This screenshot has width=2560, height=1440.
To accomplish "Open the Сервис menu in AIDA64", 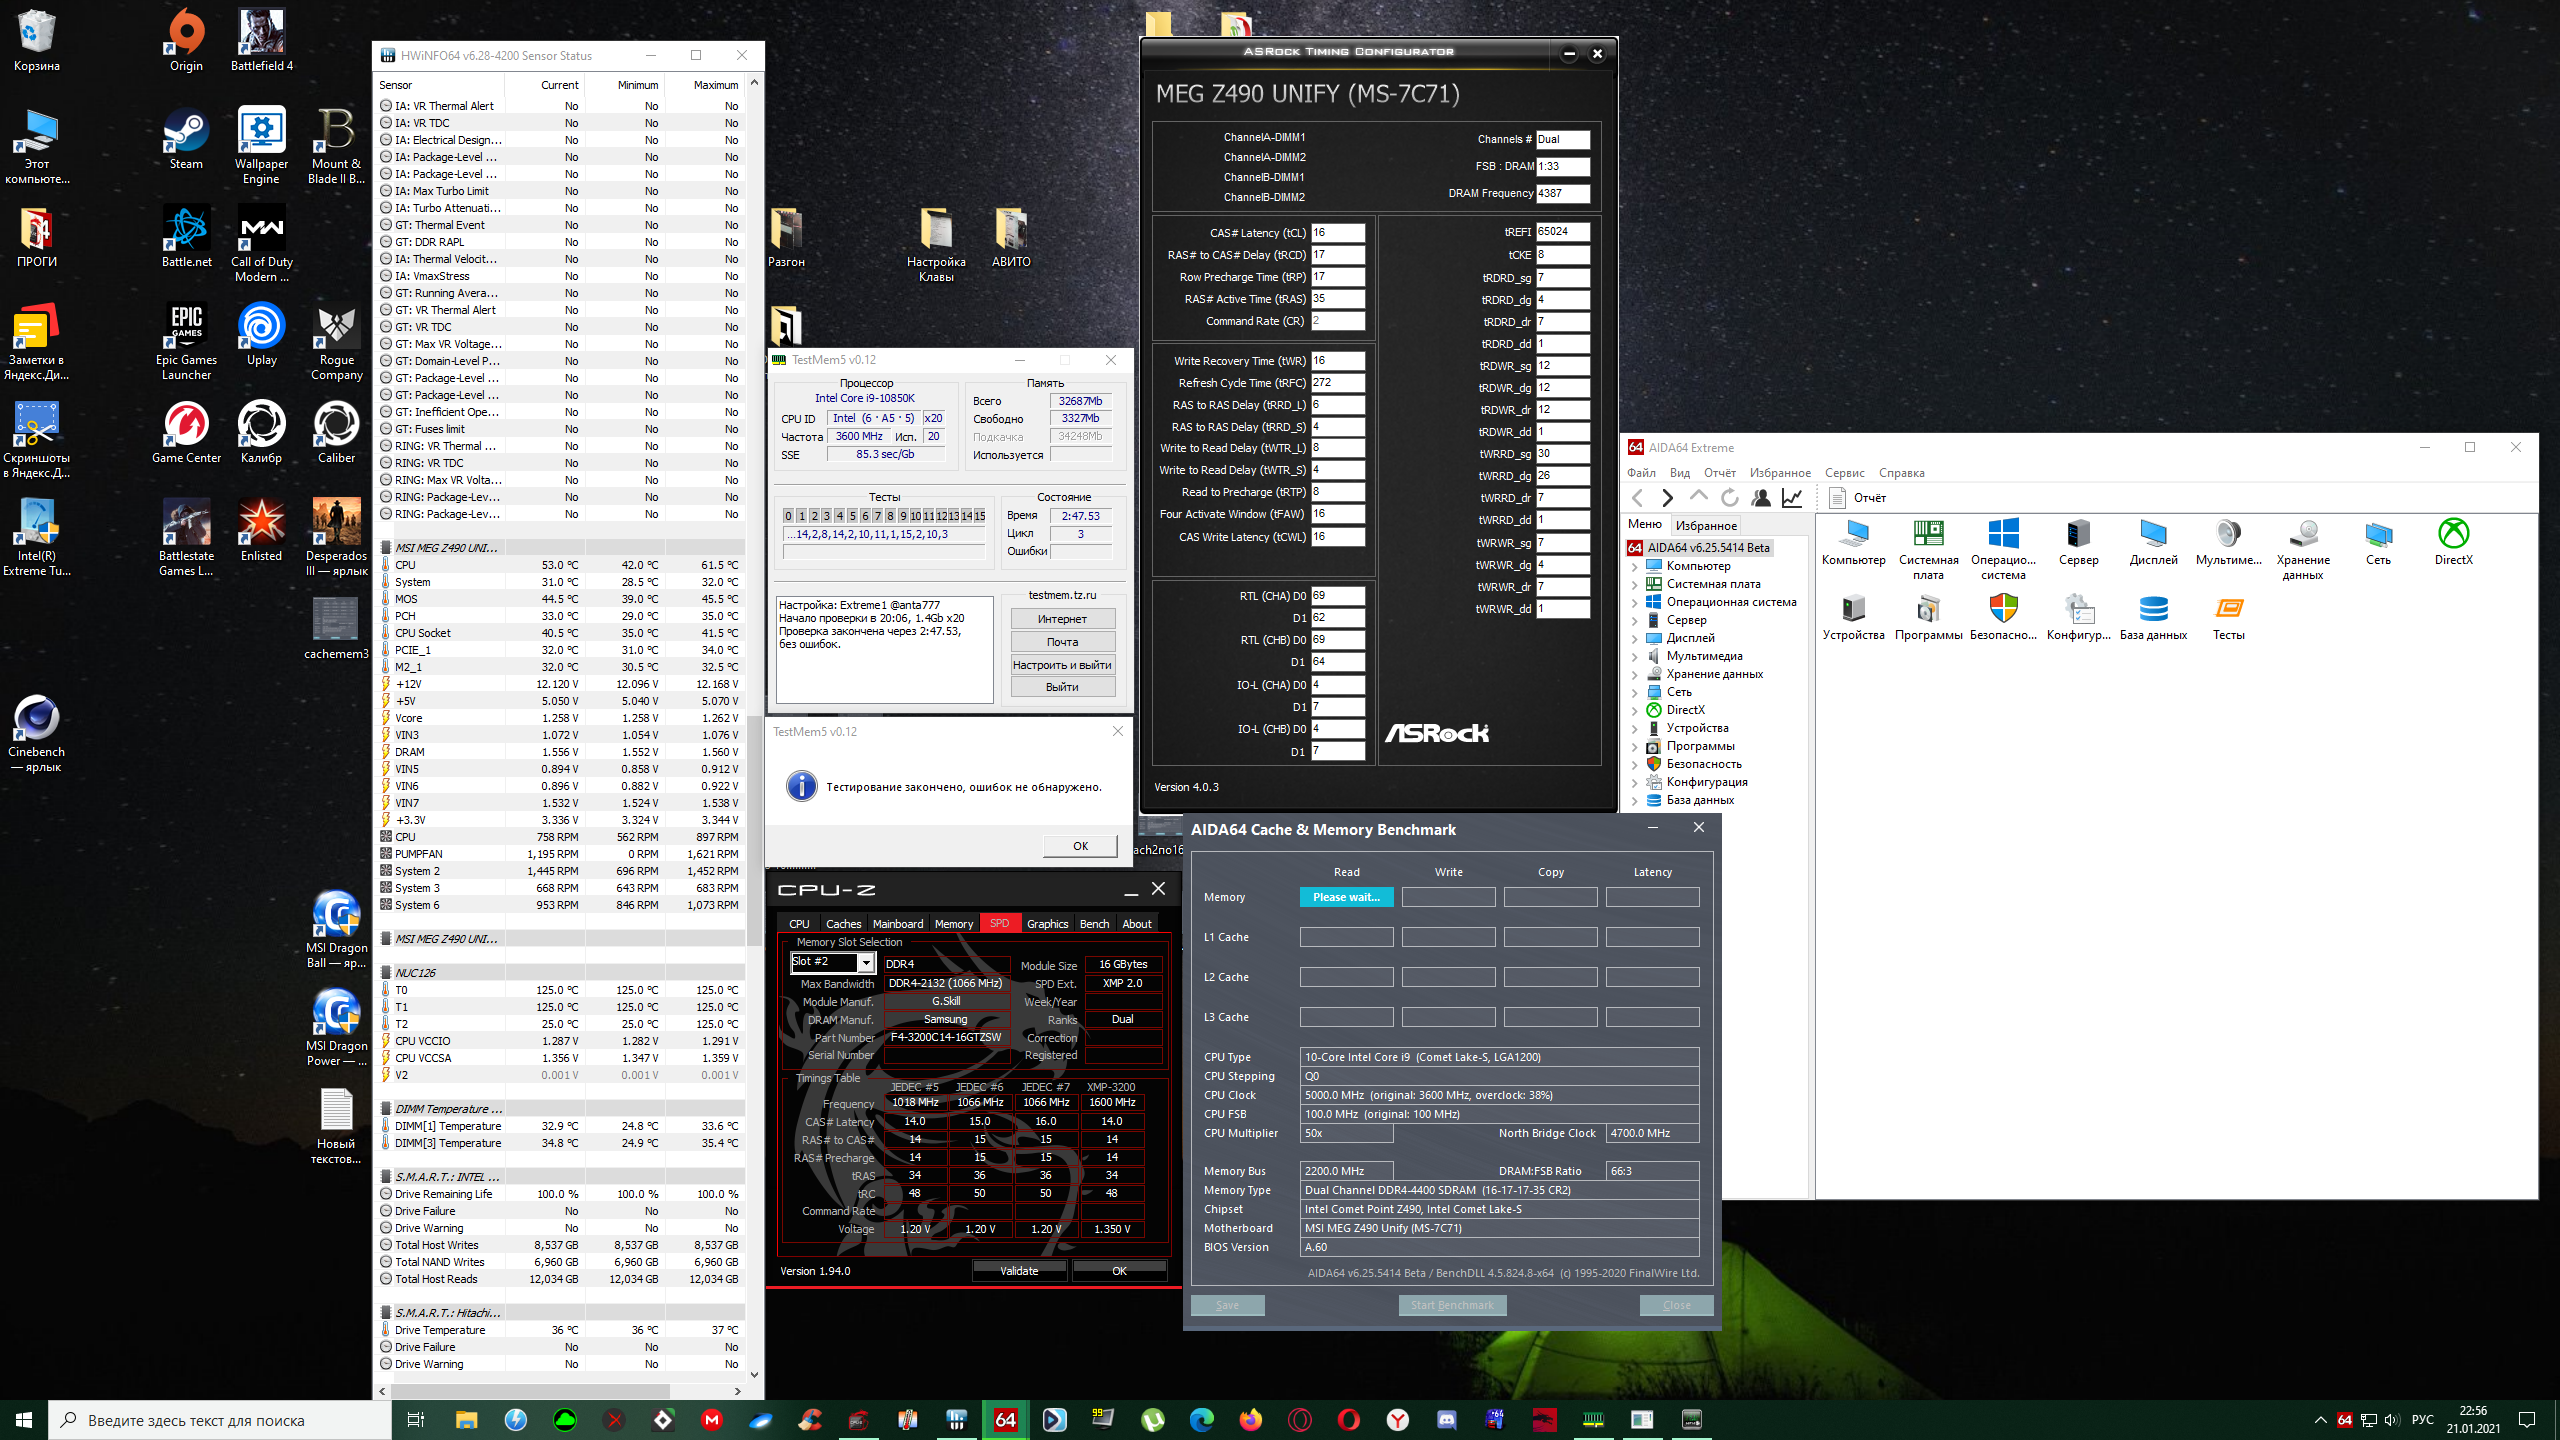I will (x=1844, y=473).
